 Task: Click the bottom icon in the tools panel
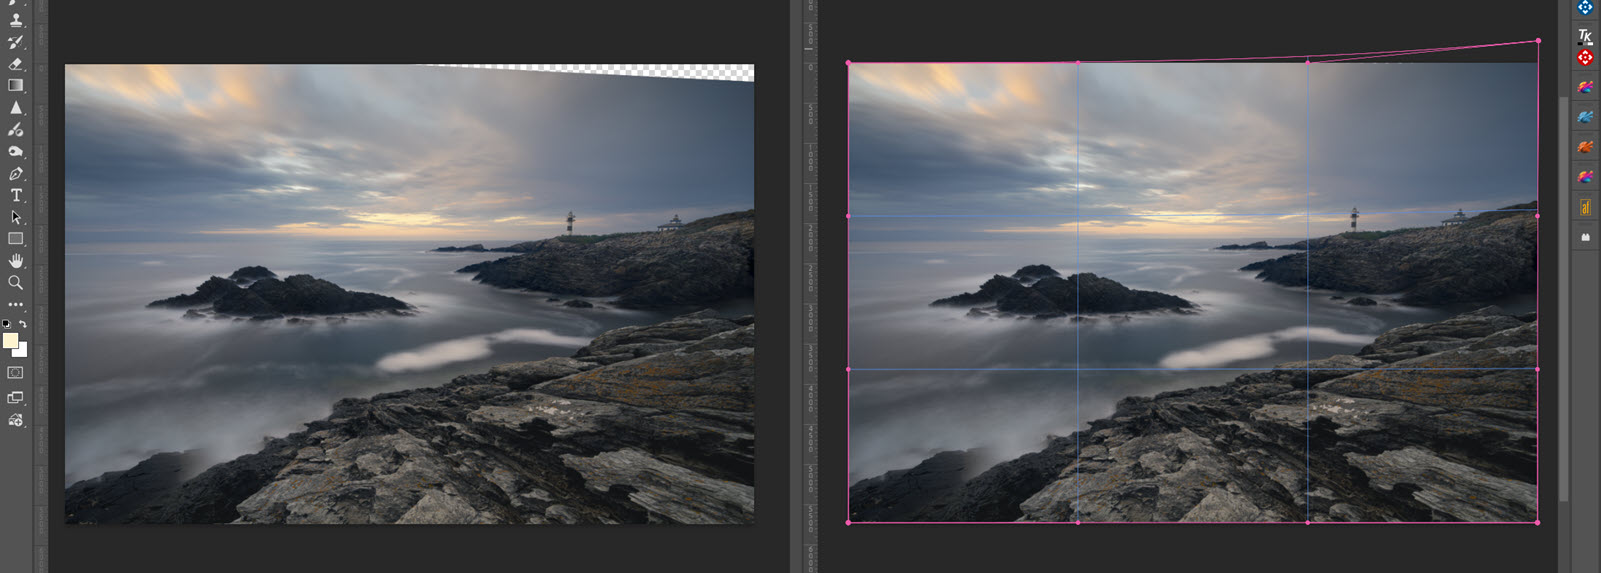(x=16, y=420)
